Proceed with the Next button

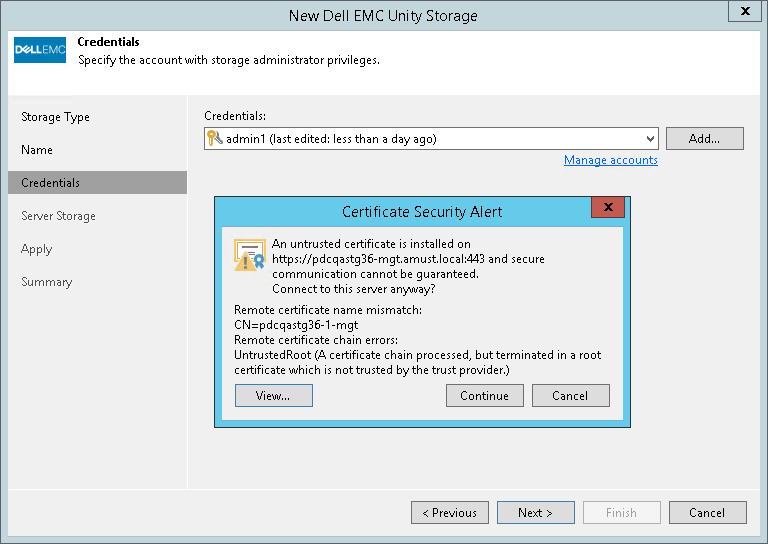point(535,513)
